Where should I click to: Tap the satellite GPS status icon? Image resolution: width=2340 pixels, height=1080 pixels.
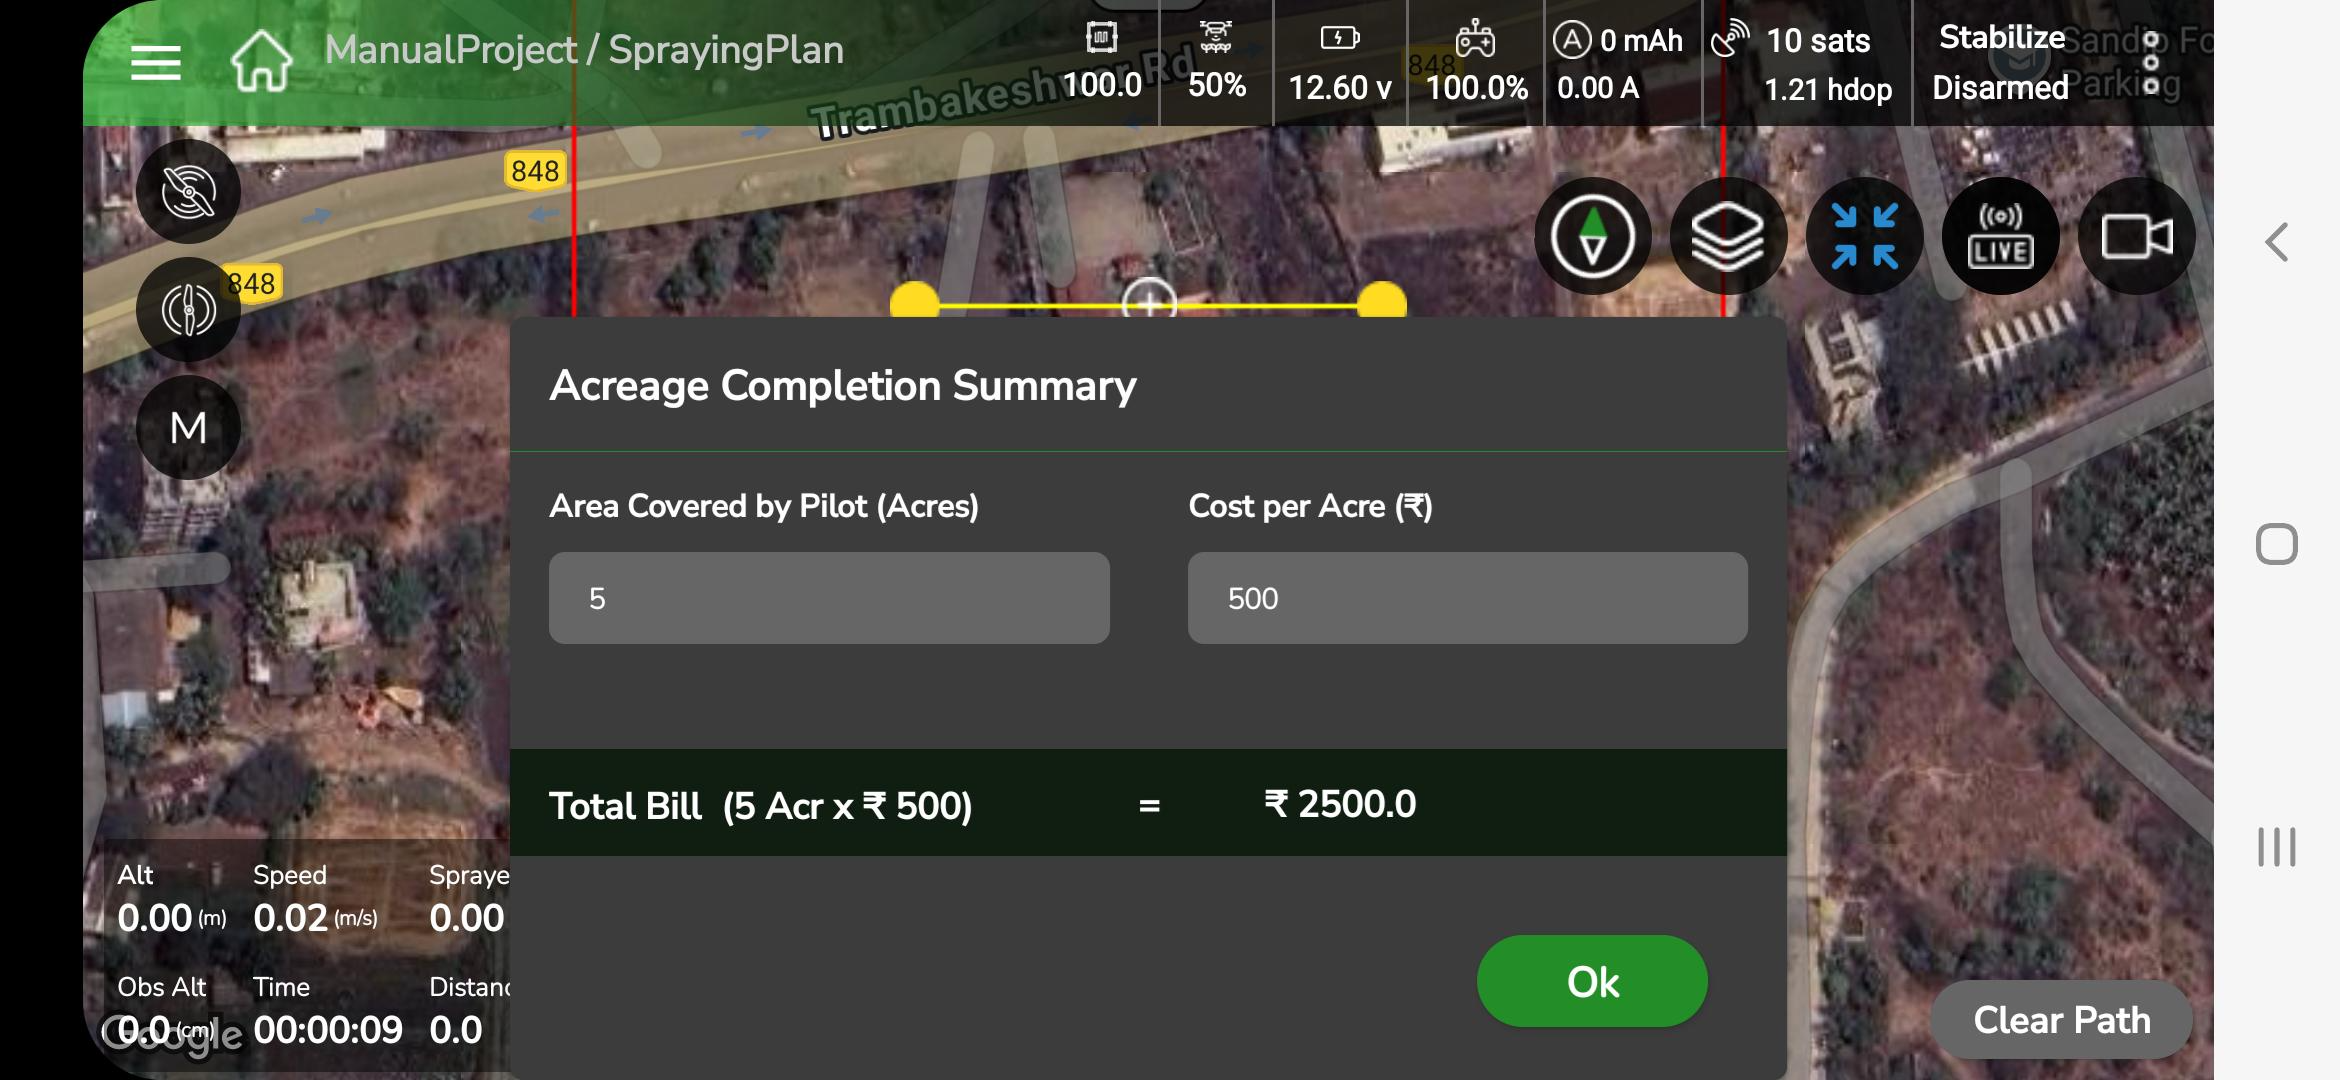[1729, 40]
